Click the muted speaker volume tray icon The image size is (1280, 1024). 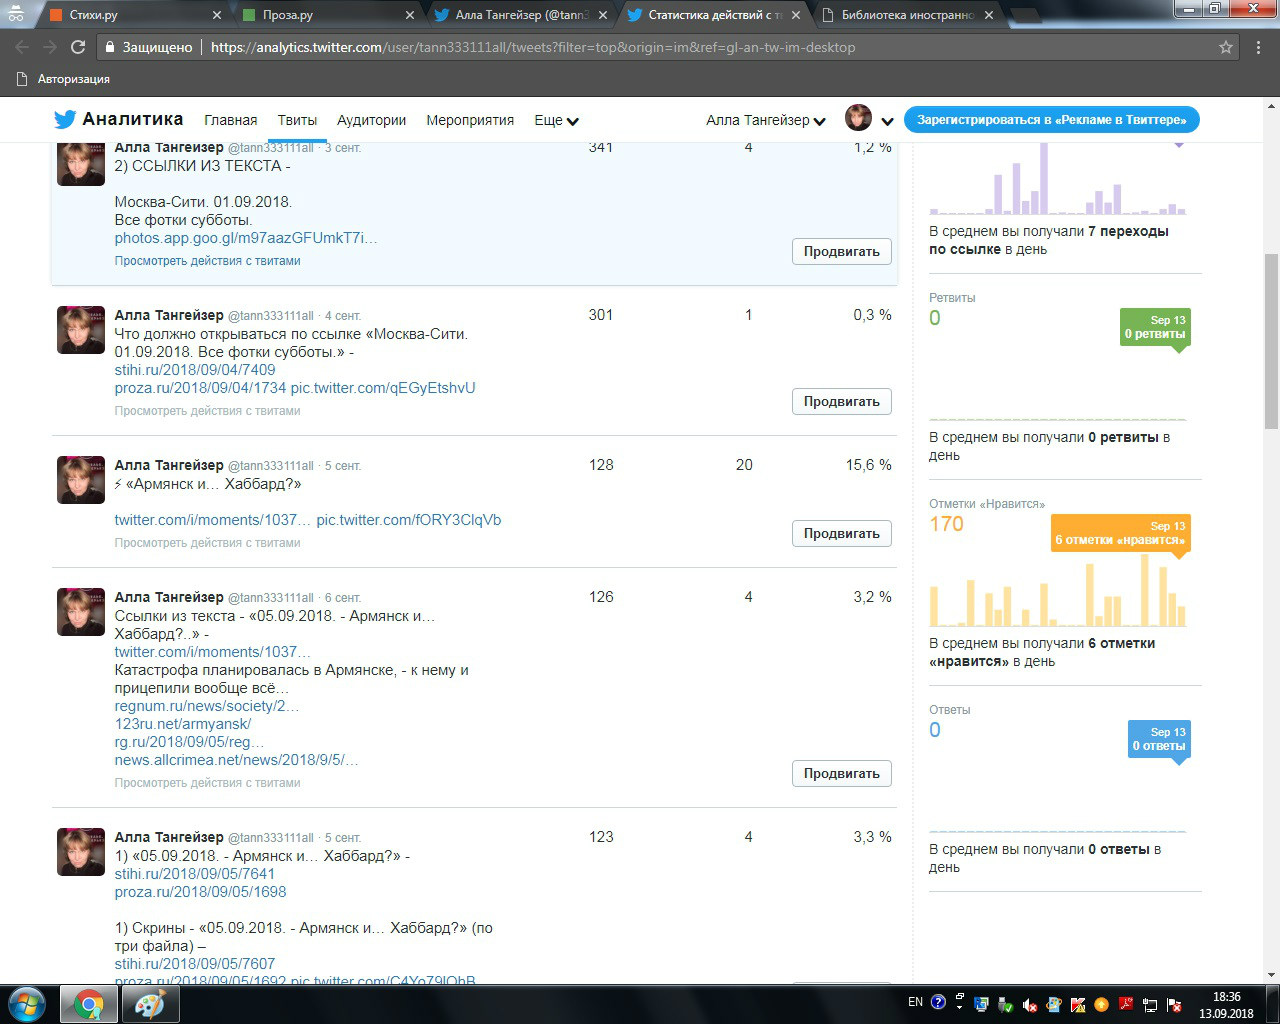pyautogui.click(x=1030, y=1005)
